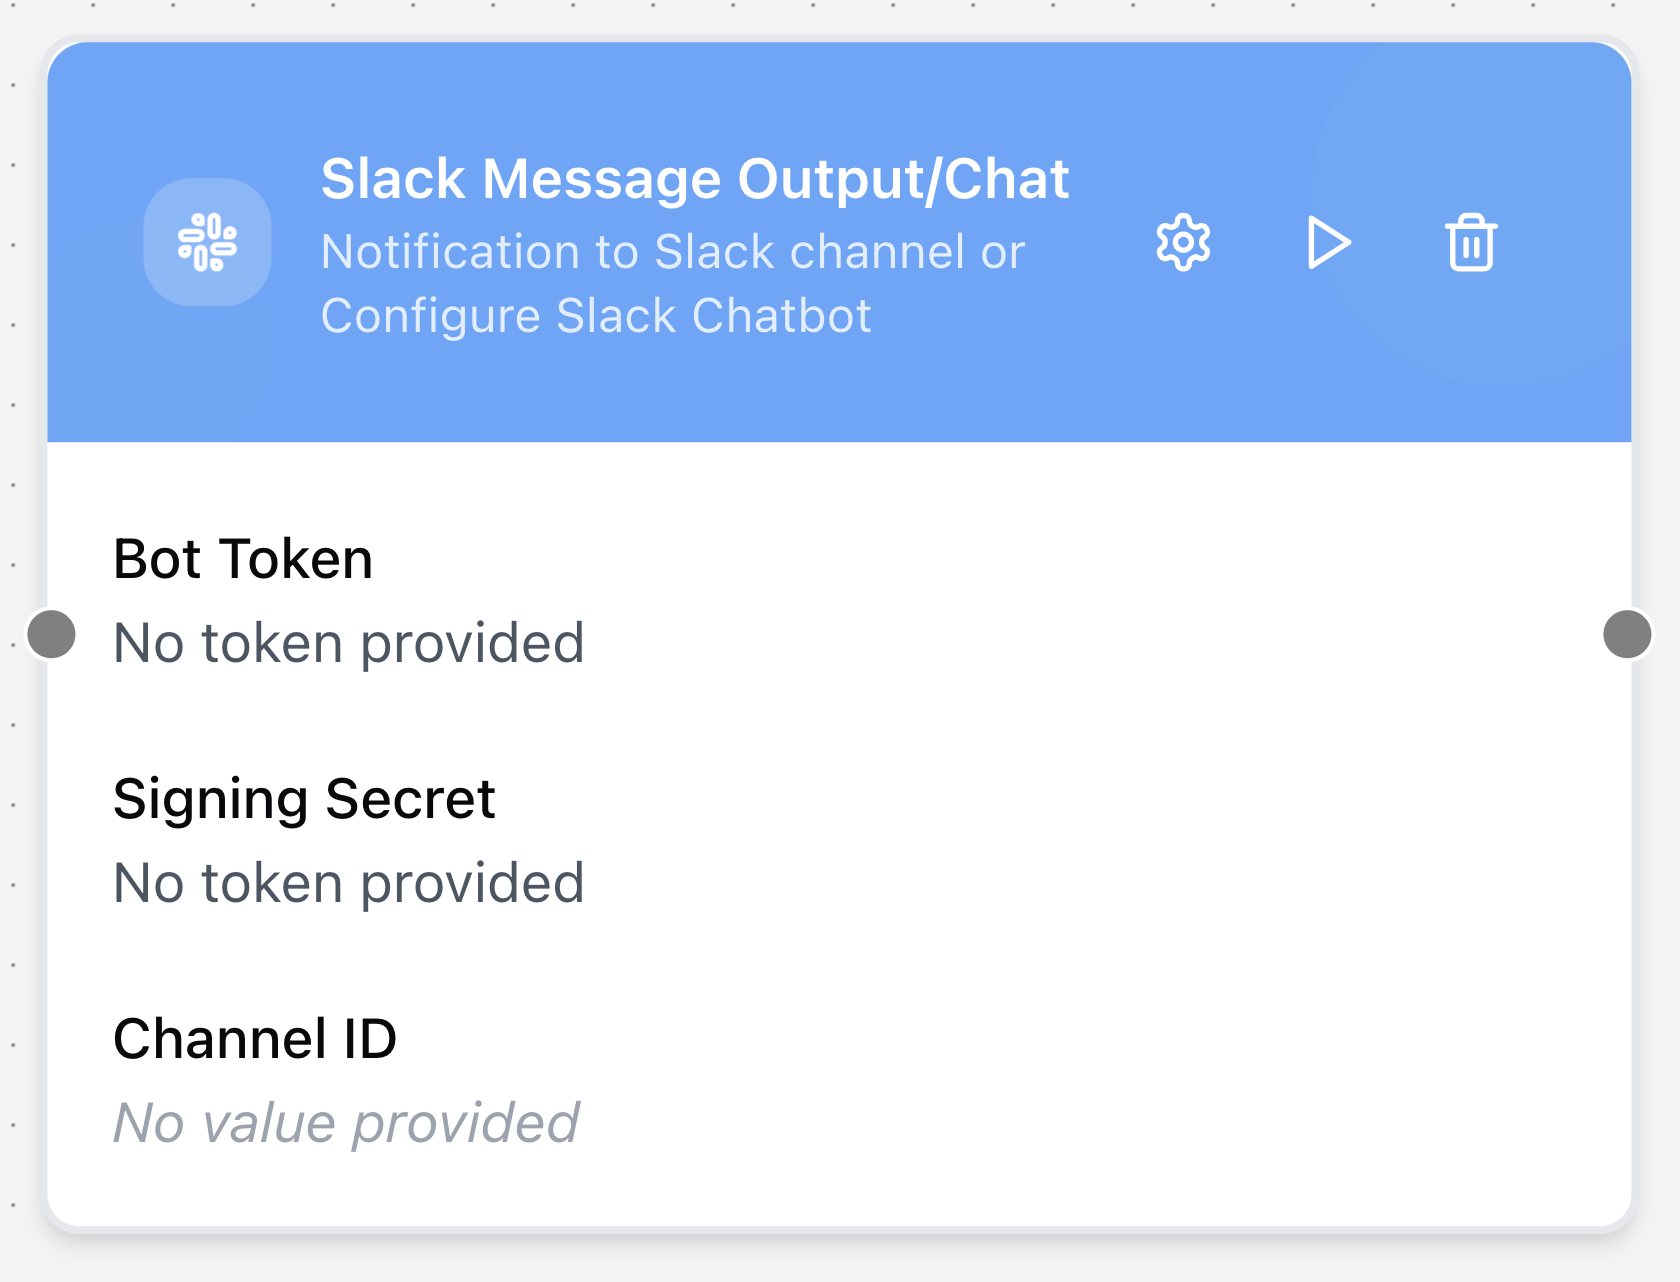Click blank white space right of Channel ID label
Viewport: 1680px width, 1282px height.
click(x=1000, y=1039)
